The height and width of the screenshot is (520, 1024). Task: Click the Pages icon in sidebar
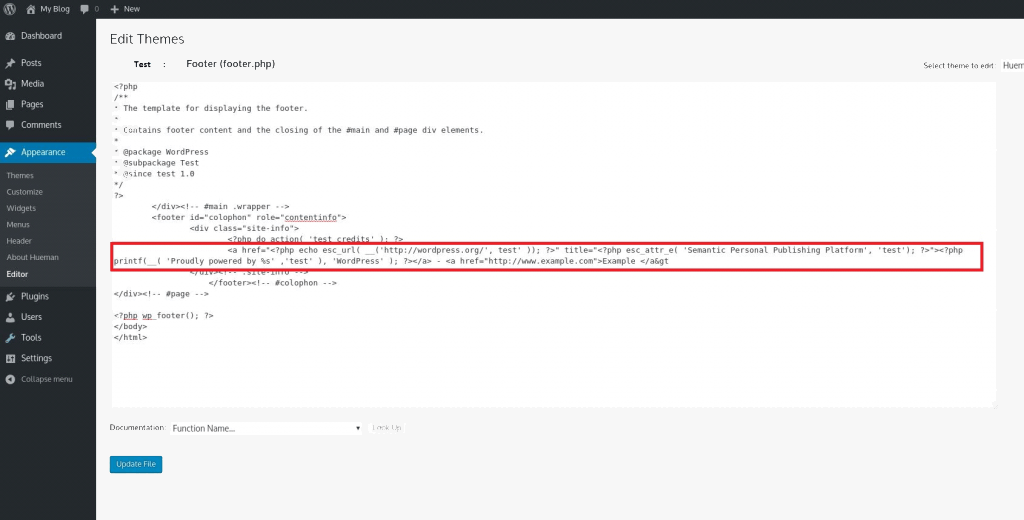(x=10, y=105)
